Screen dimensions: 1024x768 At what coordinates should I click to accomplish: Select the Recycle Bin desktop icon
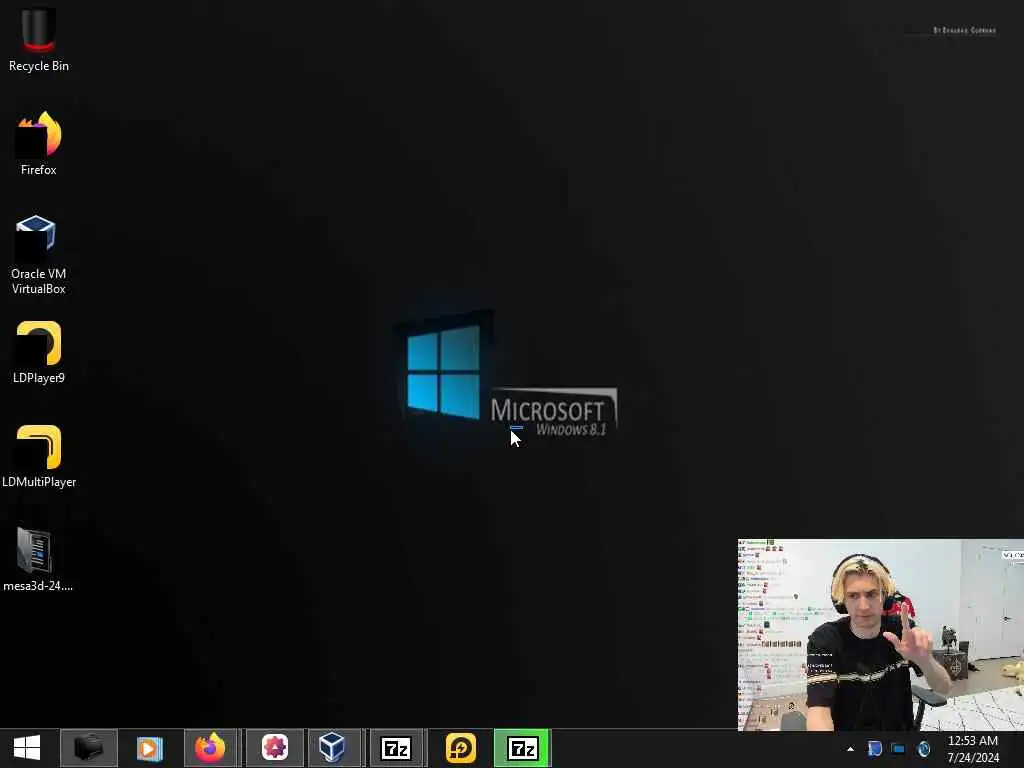[x=39, y=39]
